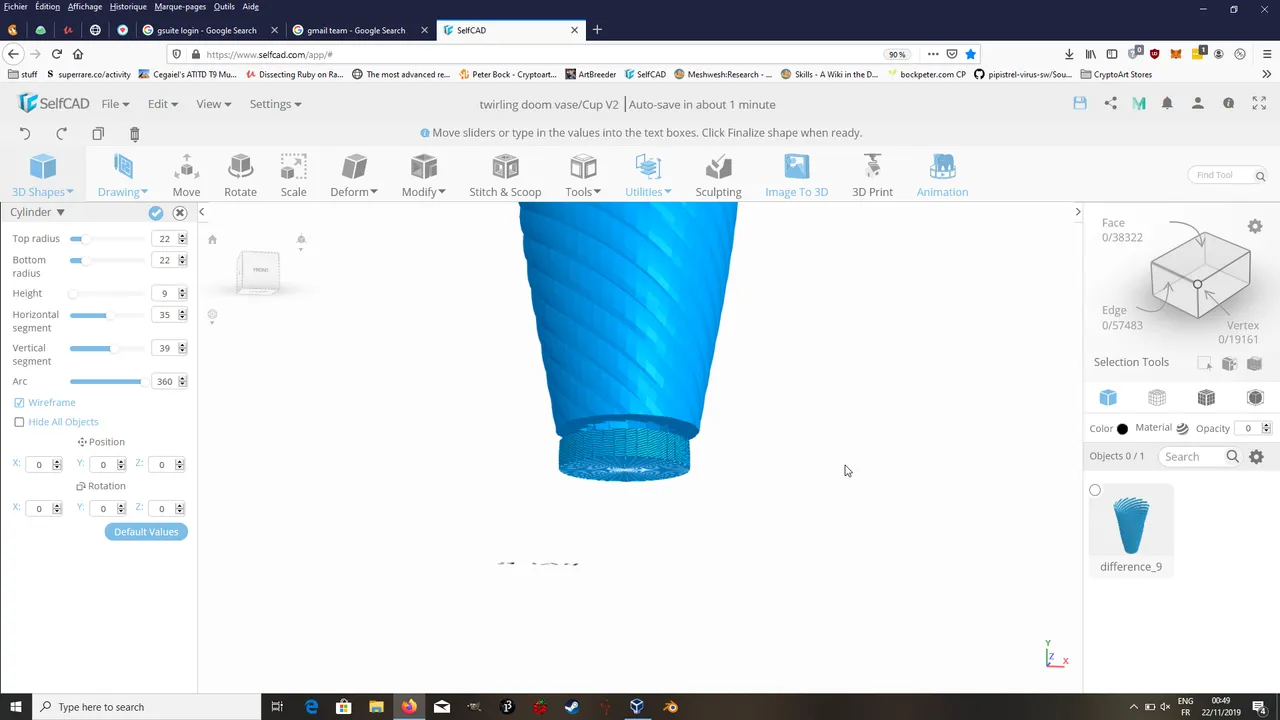
Task: Collapse the right panel arrow
Action: (1077, 212)
